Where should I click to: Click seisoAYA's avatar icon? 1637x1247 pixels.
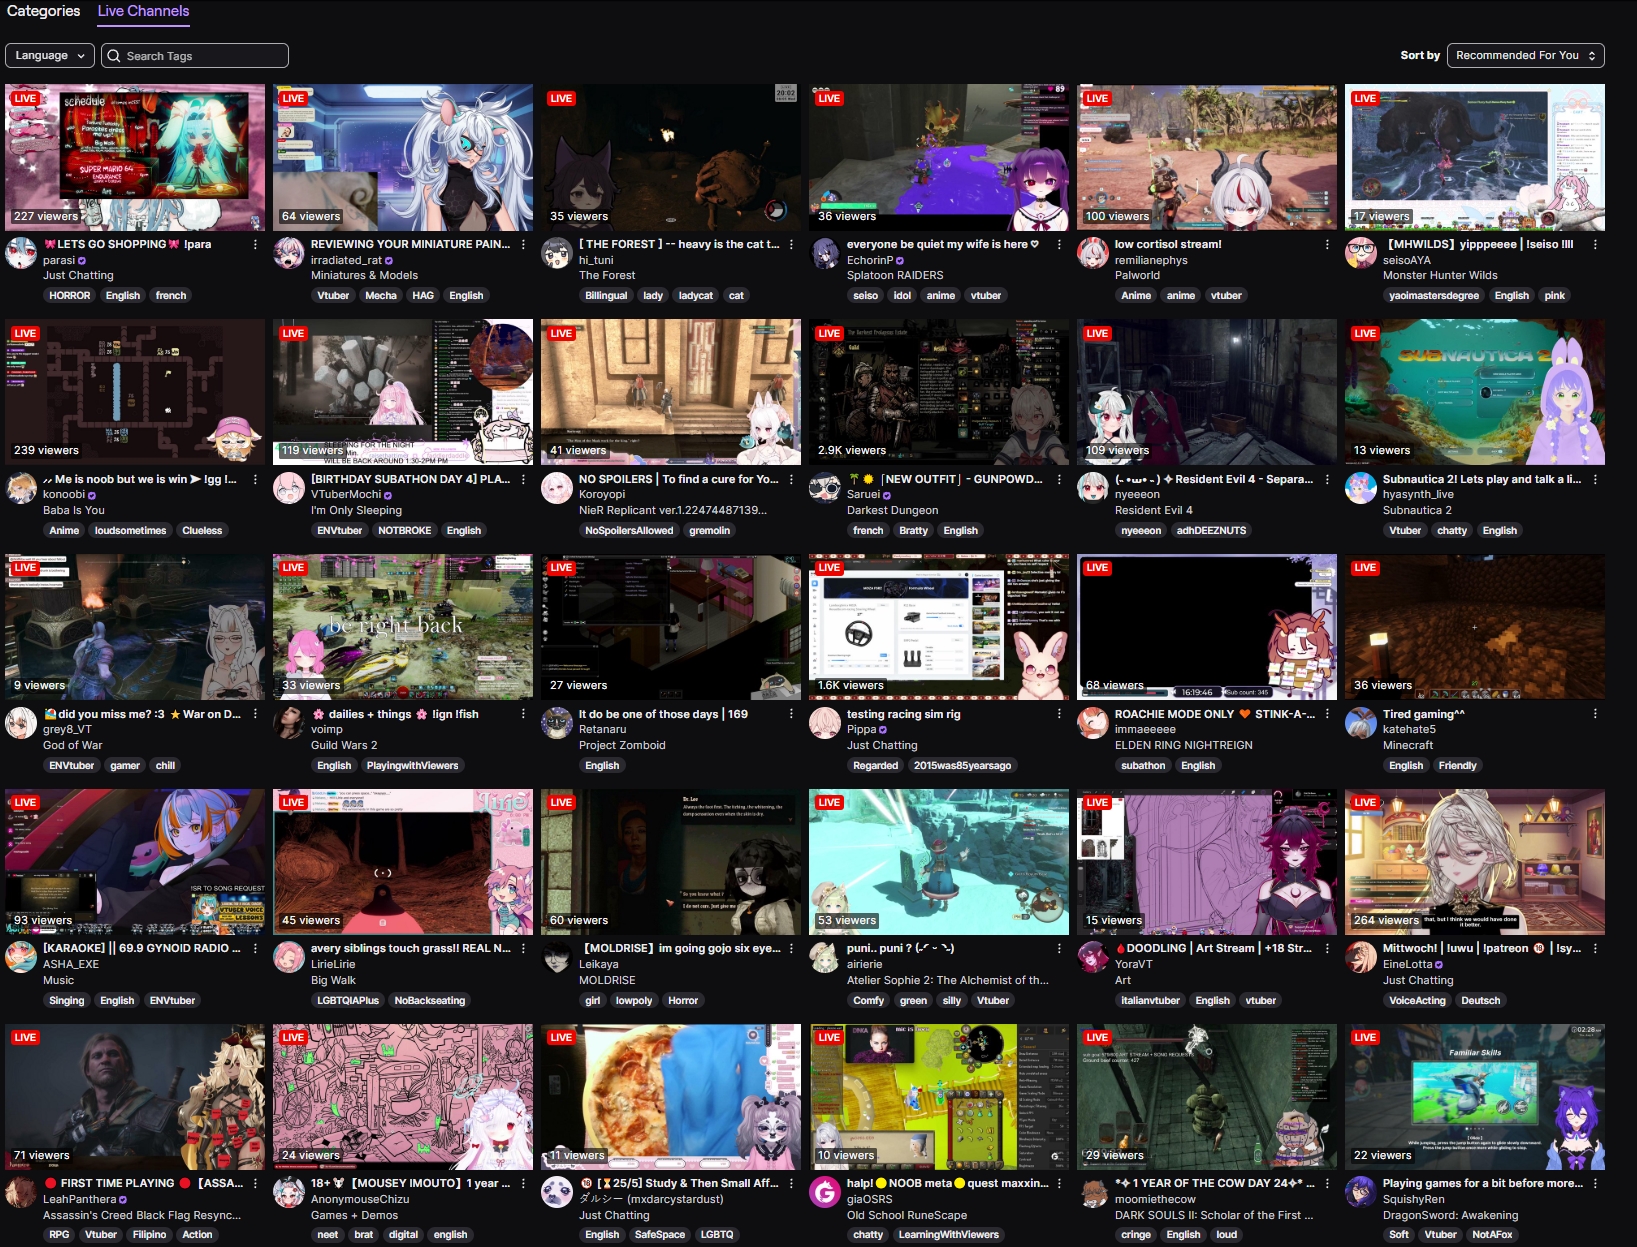pos(1361,253)
